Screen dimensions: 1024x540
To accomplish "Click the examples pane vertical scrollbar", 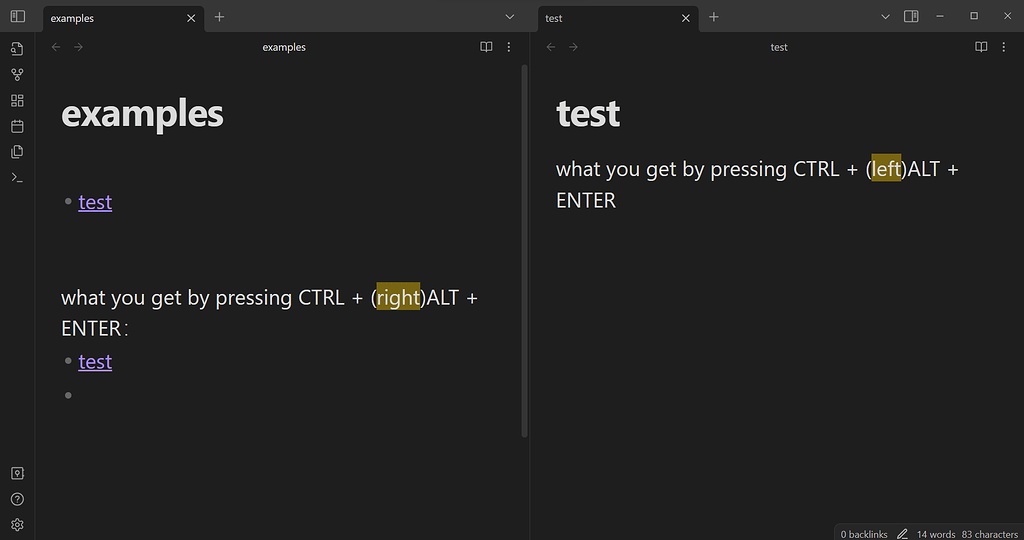I will click(525, 250).
